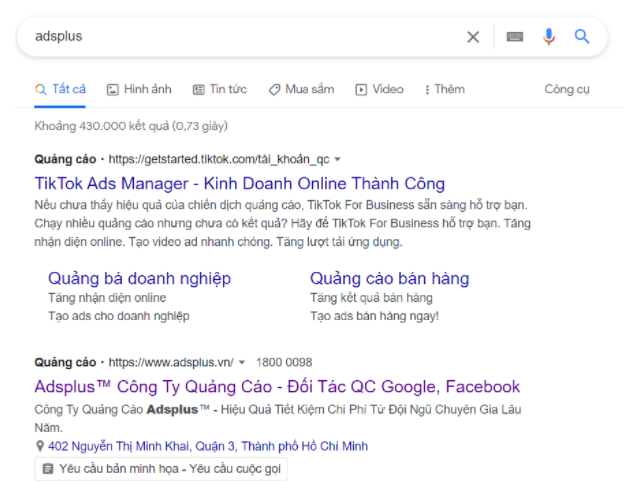Open Công cụ search tools
Screen dimensions: 624x493
tap(567, 89)
